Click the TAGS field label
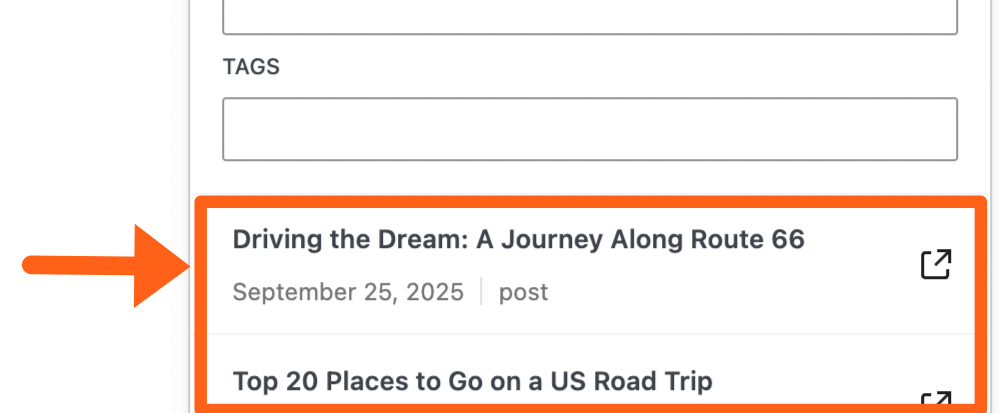Viewport: 1001px width, 413px height. (251, 67)
